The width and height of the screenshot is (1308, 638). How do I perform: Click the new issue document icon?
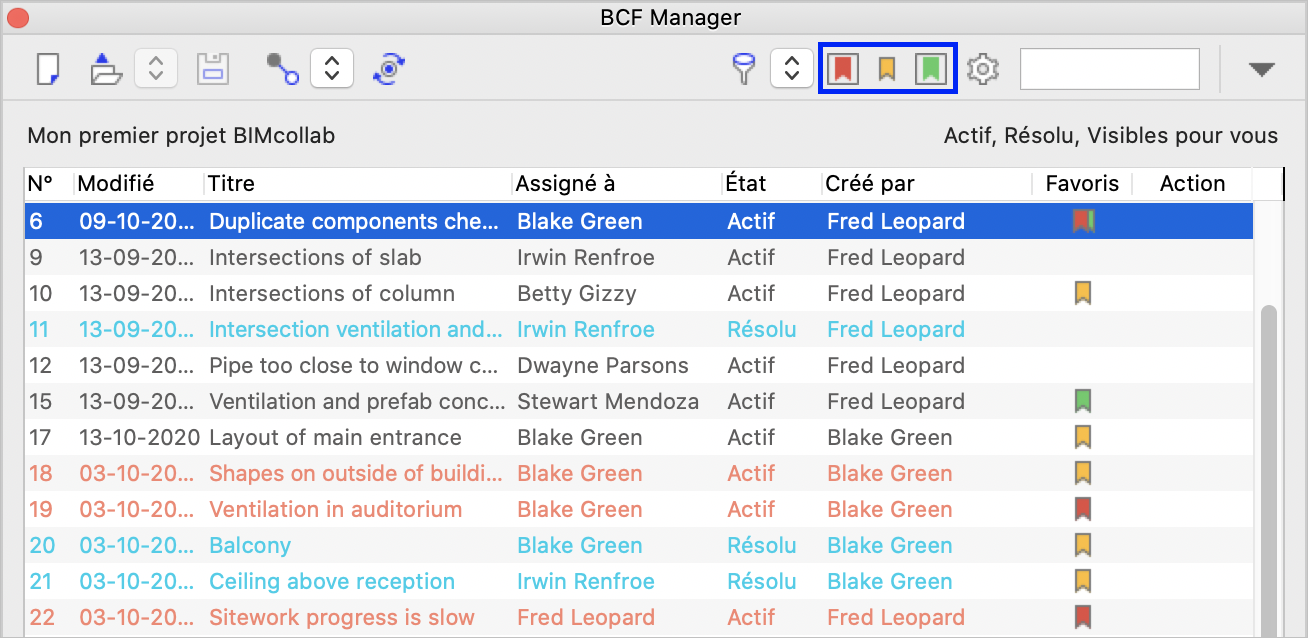pyautogui.click(x=48, y=69)
